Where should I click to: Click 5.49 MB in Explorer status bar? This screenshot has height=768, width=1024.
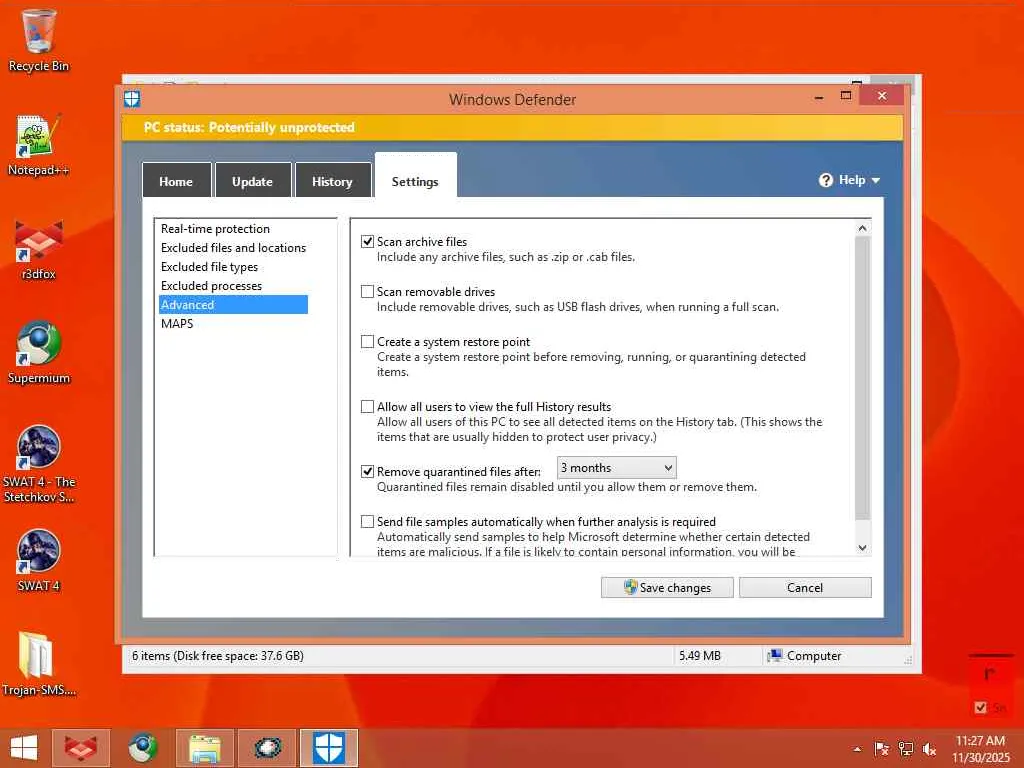[699, 656]
